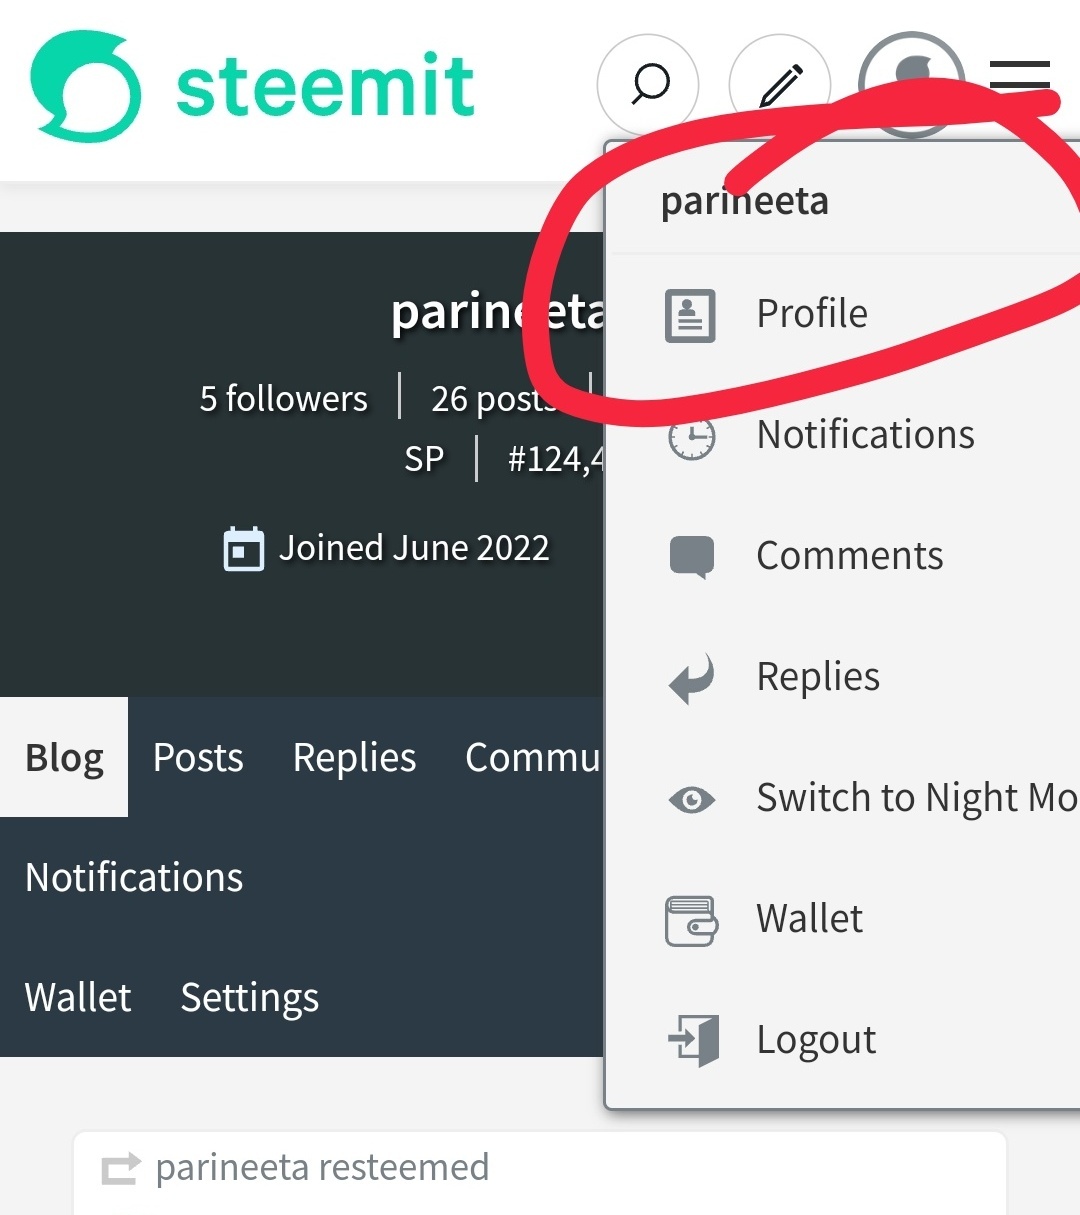1080x1215 pixels.
Task: Open the search magnifier icon
Action: click(x=648, y=85)
